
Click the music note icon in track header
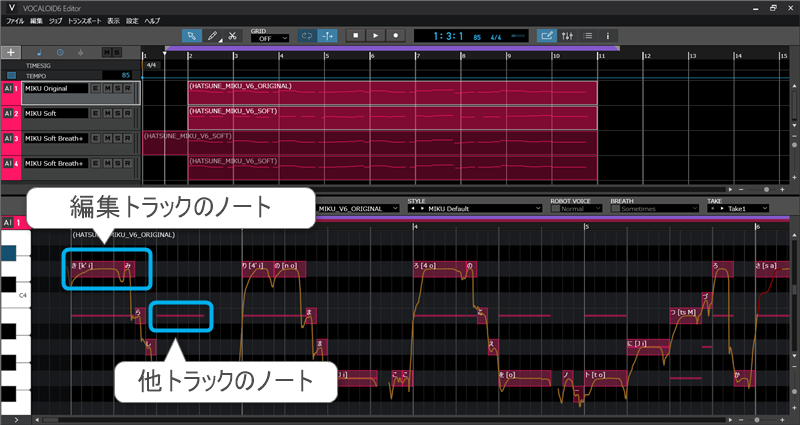[x=39, y=53]
